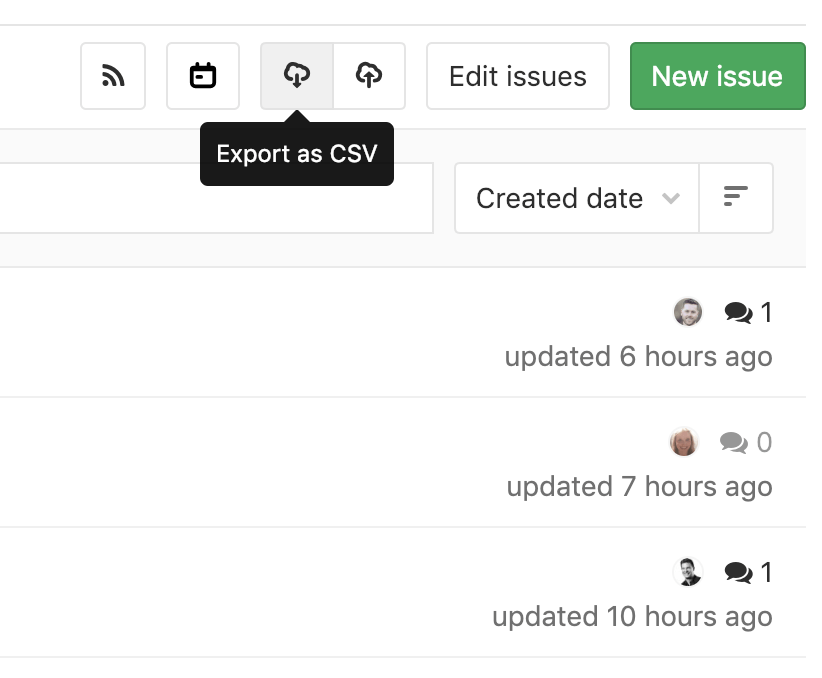View black-and-white assignee avatar on third issue
The width and height of the screenshot is (822, 678).
click(x=688, y=572)
